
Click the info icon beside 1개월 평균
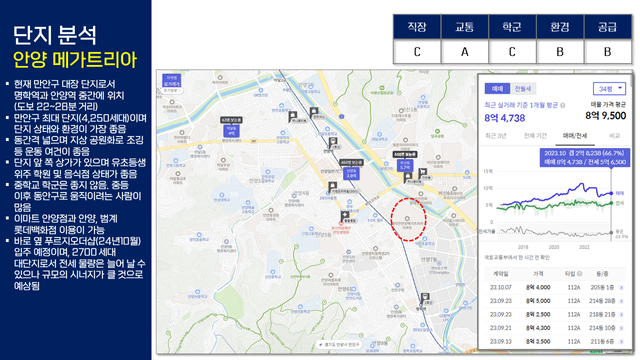(x=563, y=105)
